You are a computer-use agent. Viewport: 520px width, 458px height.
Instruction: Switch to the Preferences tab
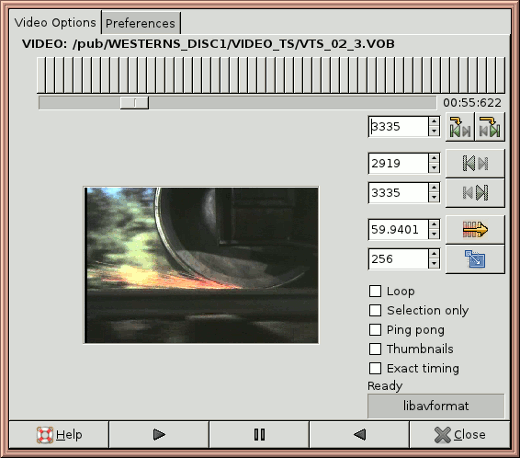[140, 23]
